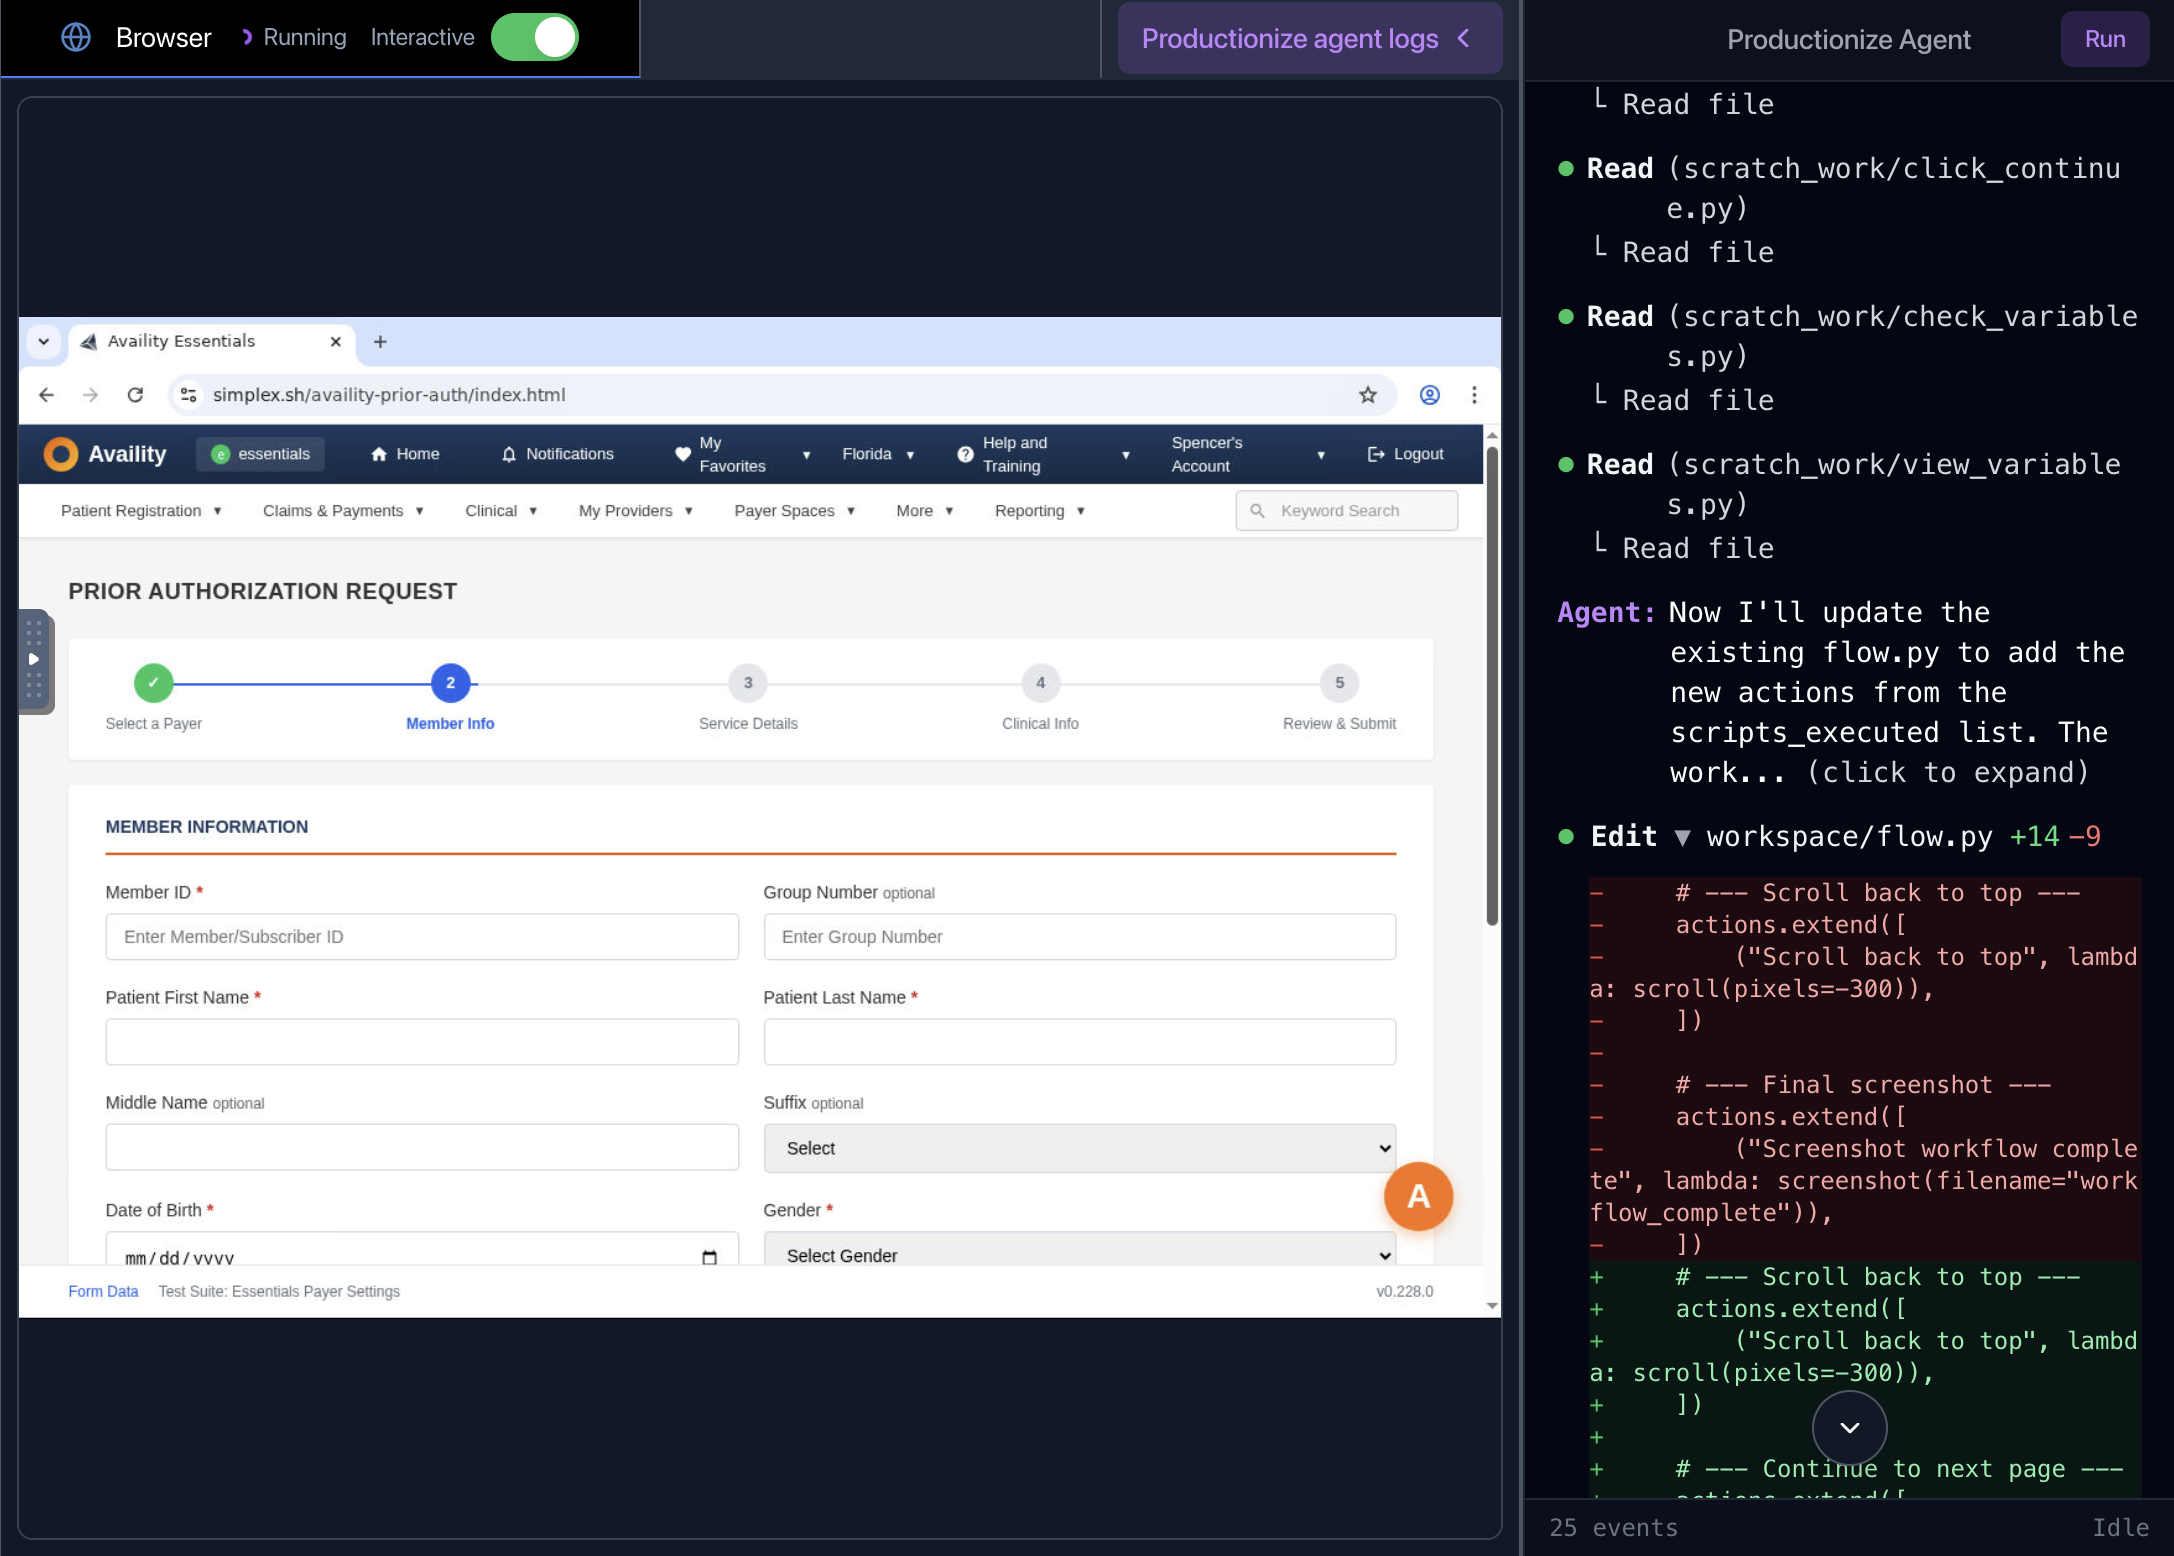The image size is (2174, 1556).
Task: Click the browser reload icon
Action: click(x=136, y=394)
